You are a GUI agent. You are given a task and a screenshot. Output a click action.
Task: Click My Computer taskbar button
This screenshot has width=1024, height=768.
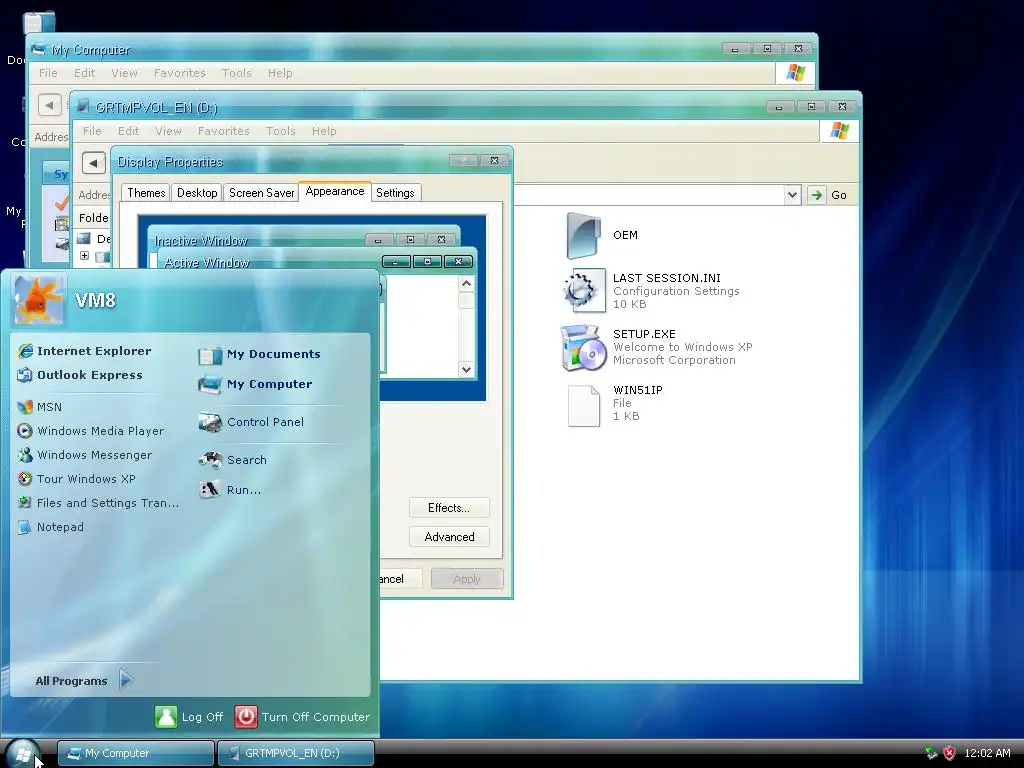pos(136,753)
